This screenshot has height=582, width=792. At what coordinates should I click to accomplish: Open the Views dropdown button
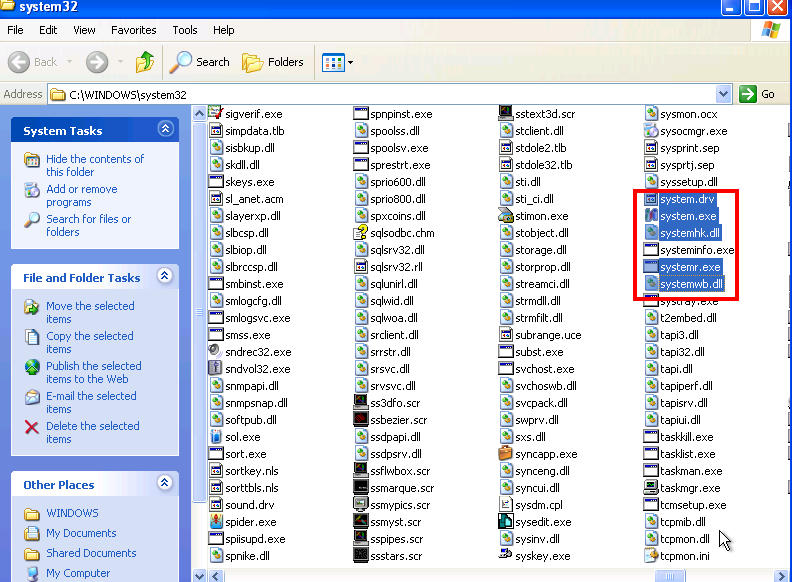337,63
